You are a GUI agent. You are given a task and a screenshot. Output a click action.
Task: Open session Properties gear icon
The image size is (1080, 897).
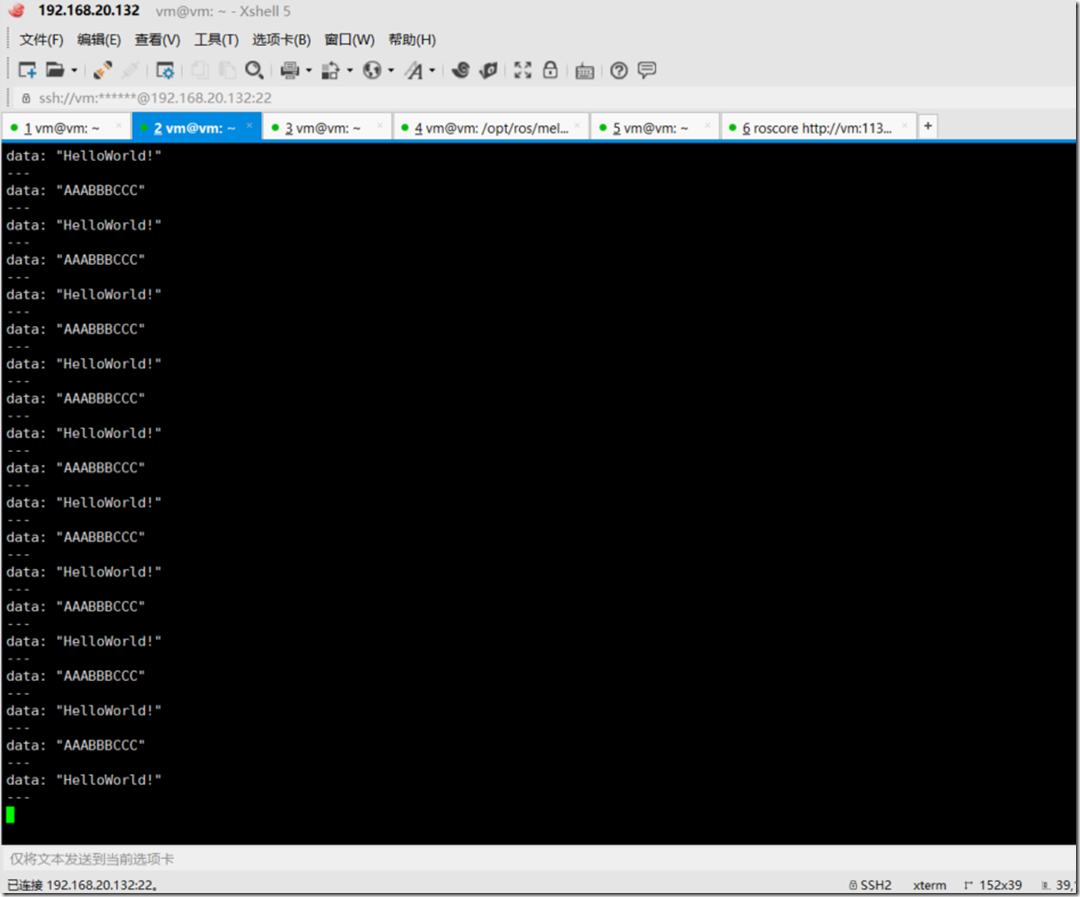(x=165, y=70)
